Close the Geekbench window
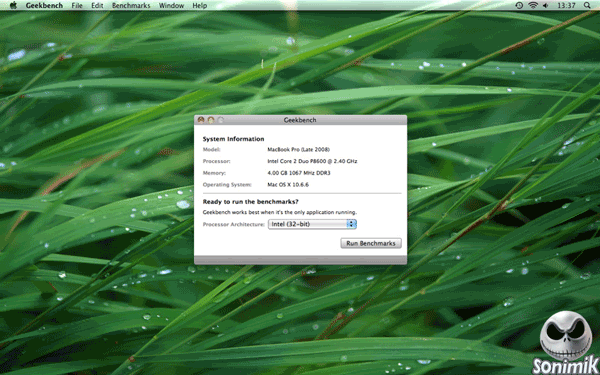The image size is (600, 375). click(x=201, y=120)
